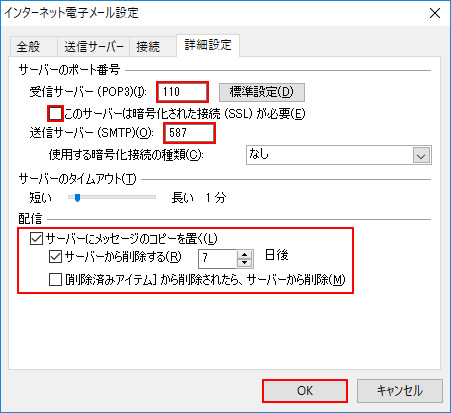451x413 pixels.
Task: Uncheck サーバーにメッセージのコピーを置く
Action: (x=36, y=239)
